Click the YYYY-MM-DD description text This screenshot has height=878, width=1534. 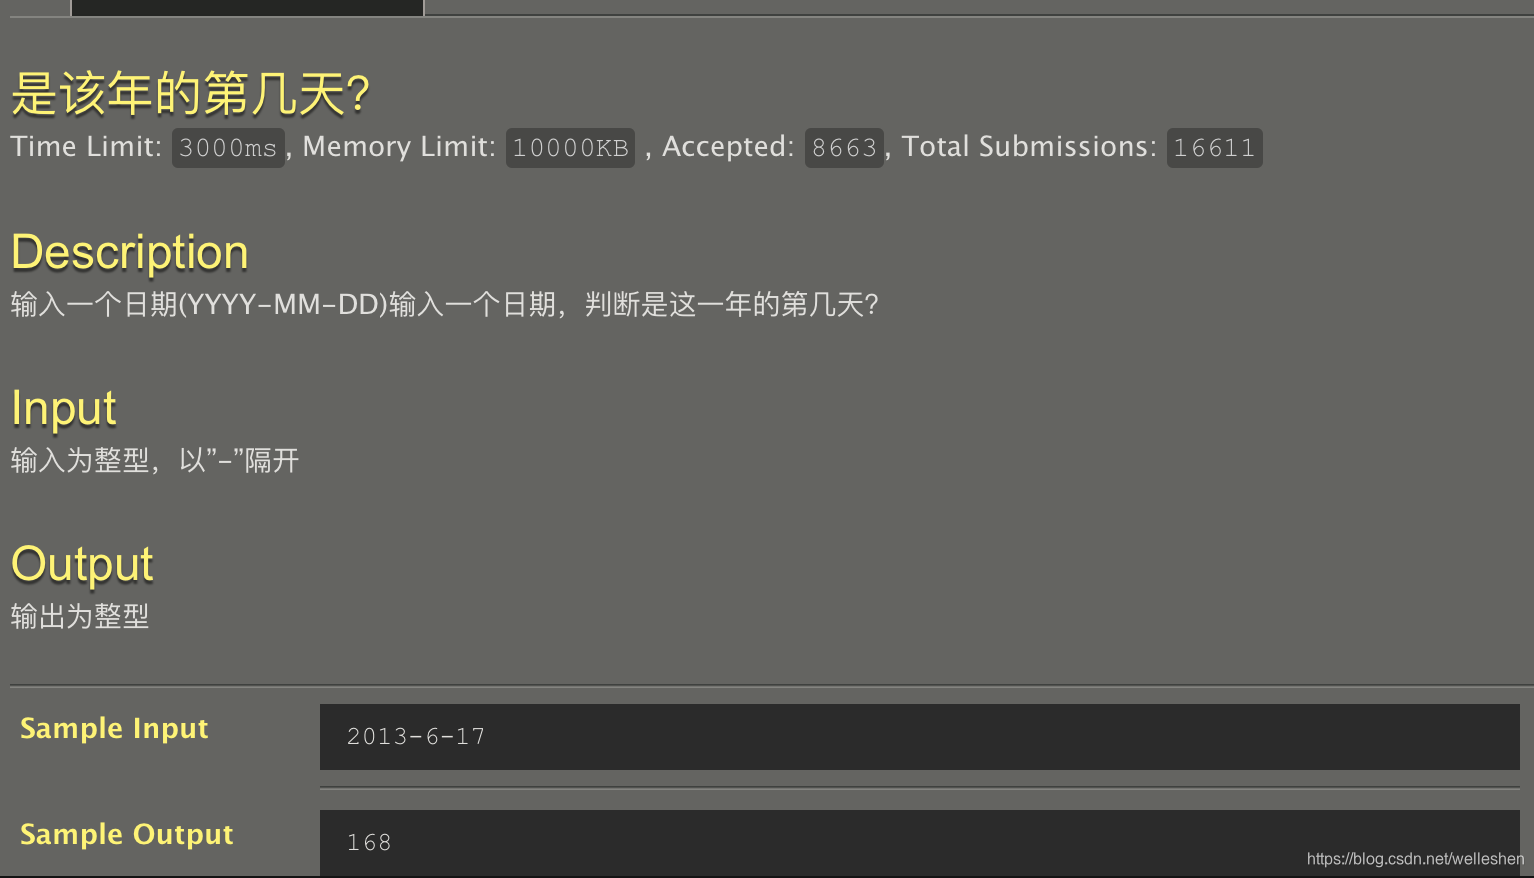tap(283, 304)
